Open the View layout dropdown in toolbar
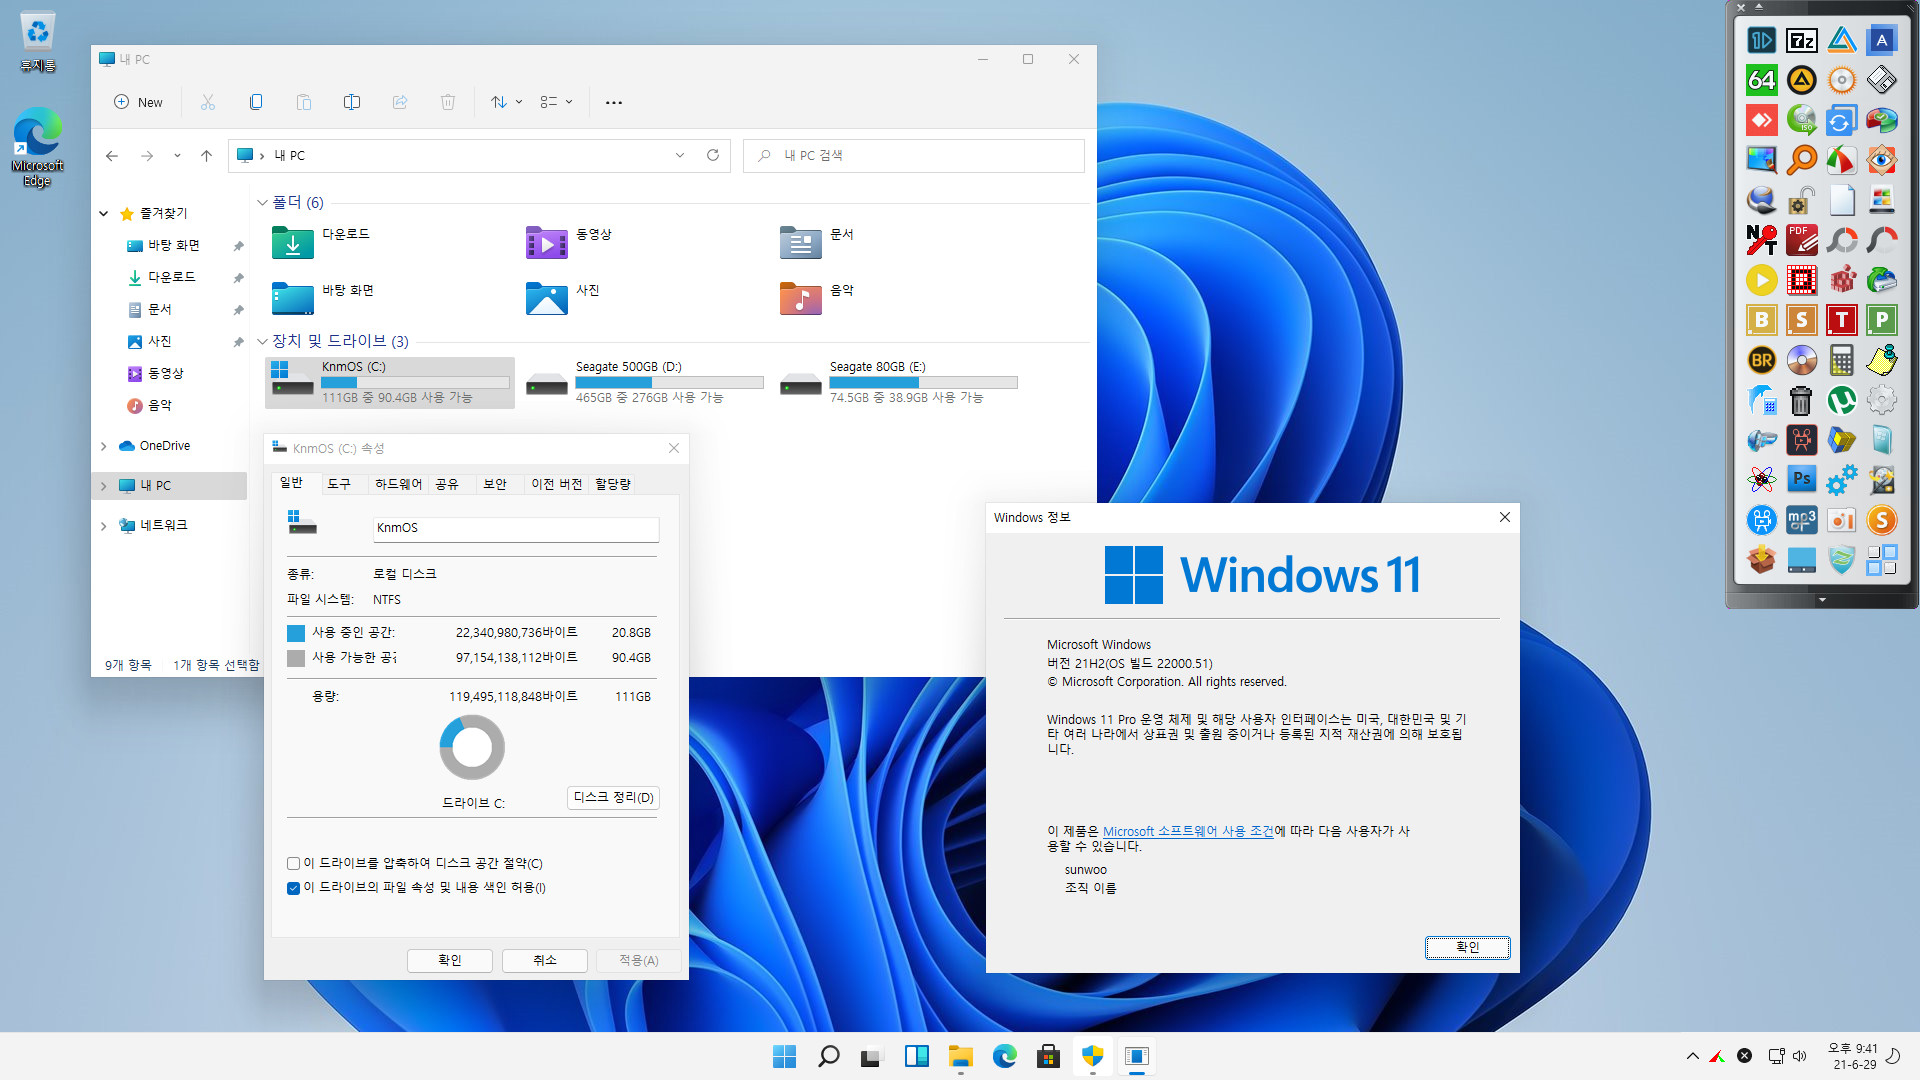This screenshot has width=1920, height=1080. click(x=556, y=102)
